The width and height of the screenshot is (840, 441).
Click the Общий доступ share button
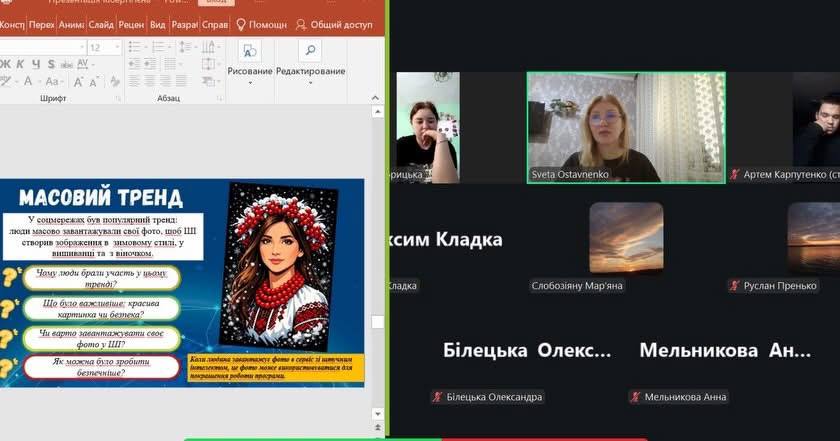(x=340, y=24)
